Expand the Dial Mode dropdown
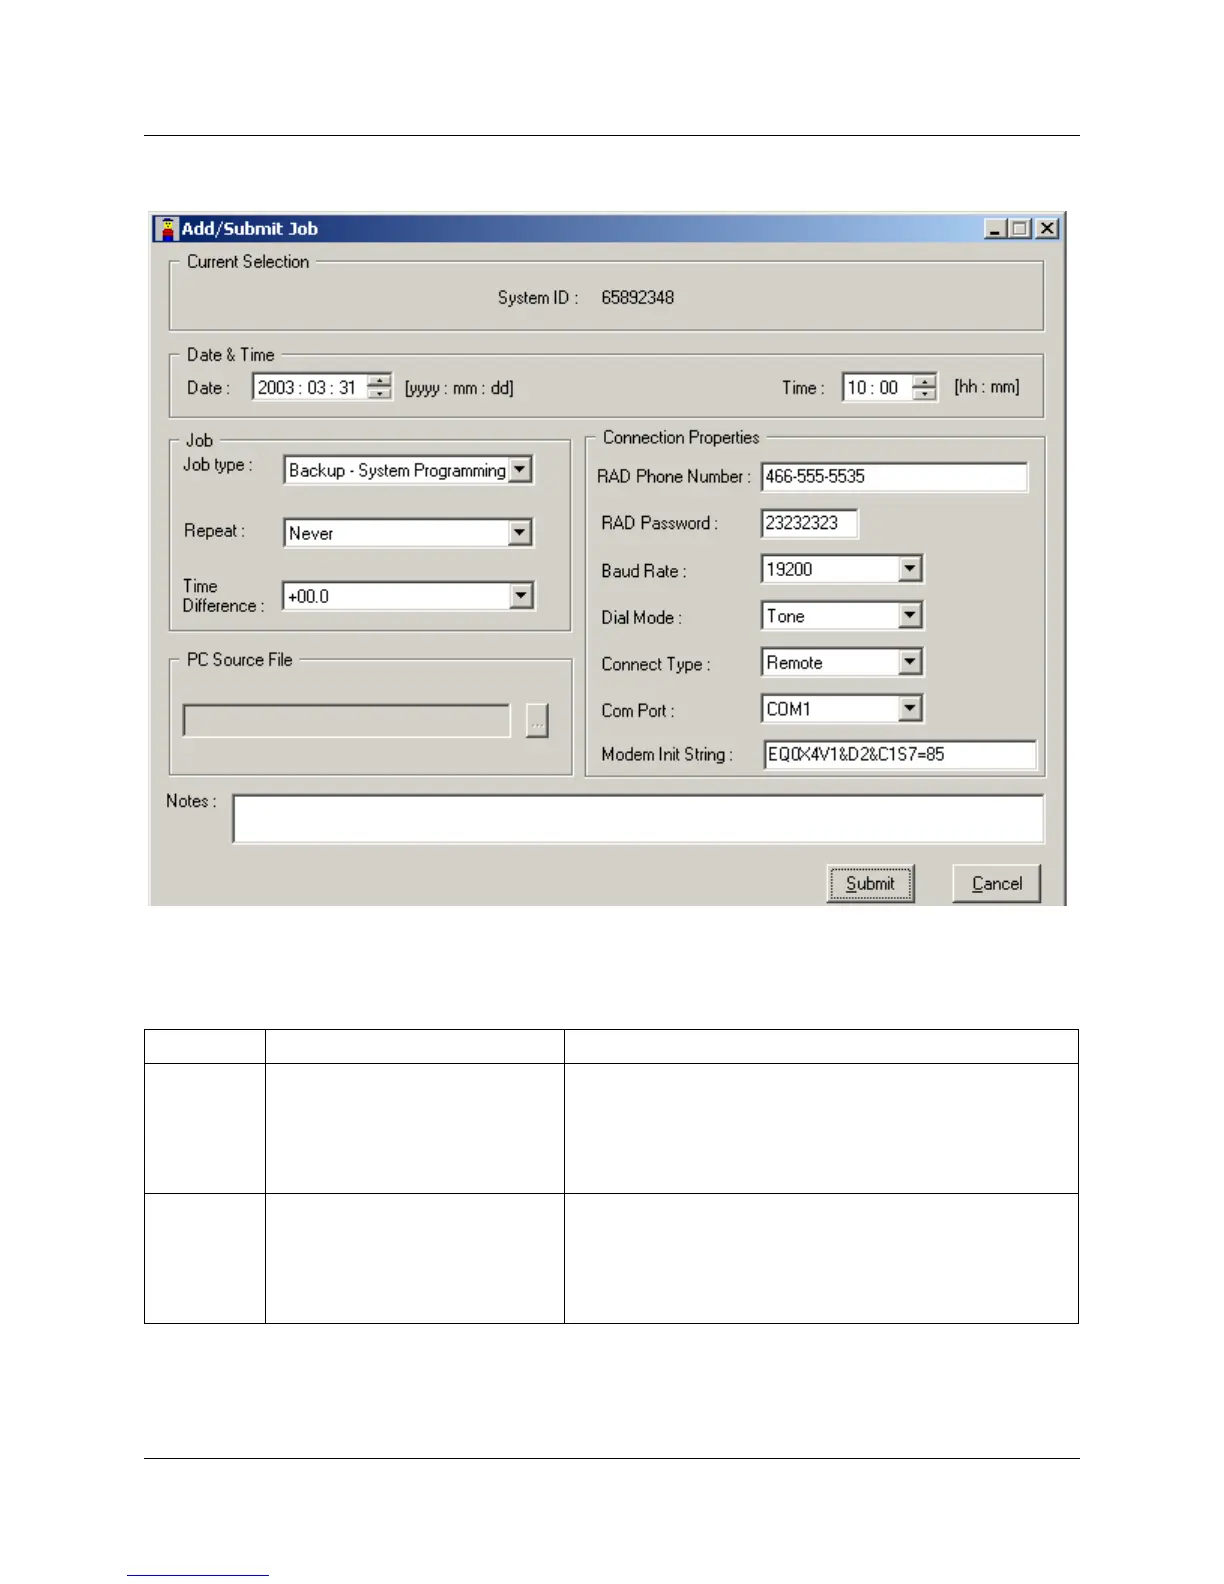This screenshot has height=1584, width=1224. coord(909,616)
